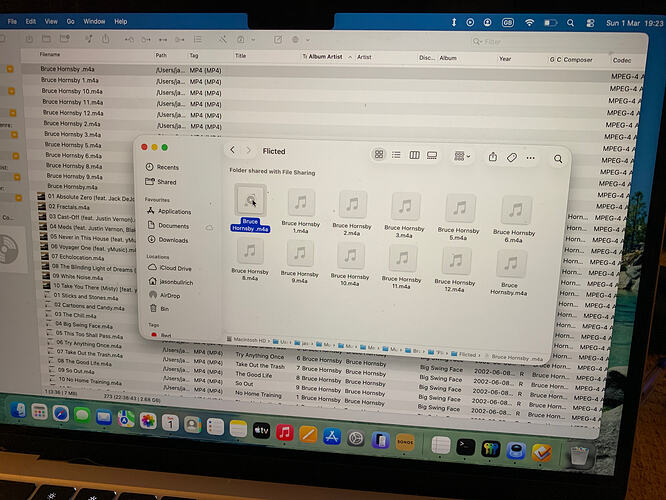Open the jasonbullrich home folder in sidebar
Viewport: 666px width, 500px height.
tap(171, 282)
